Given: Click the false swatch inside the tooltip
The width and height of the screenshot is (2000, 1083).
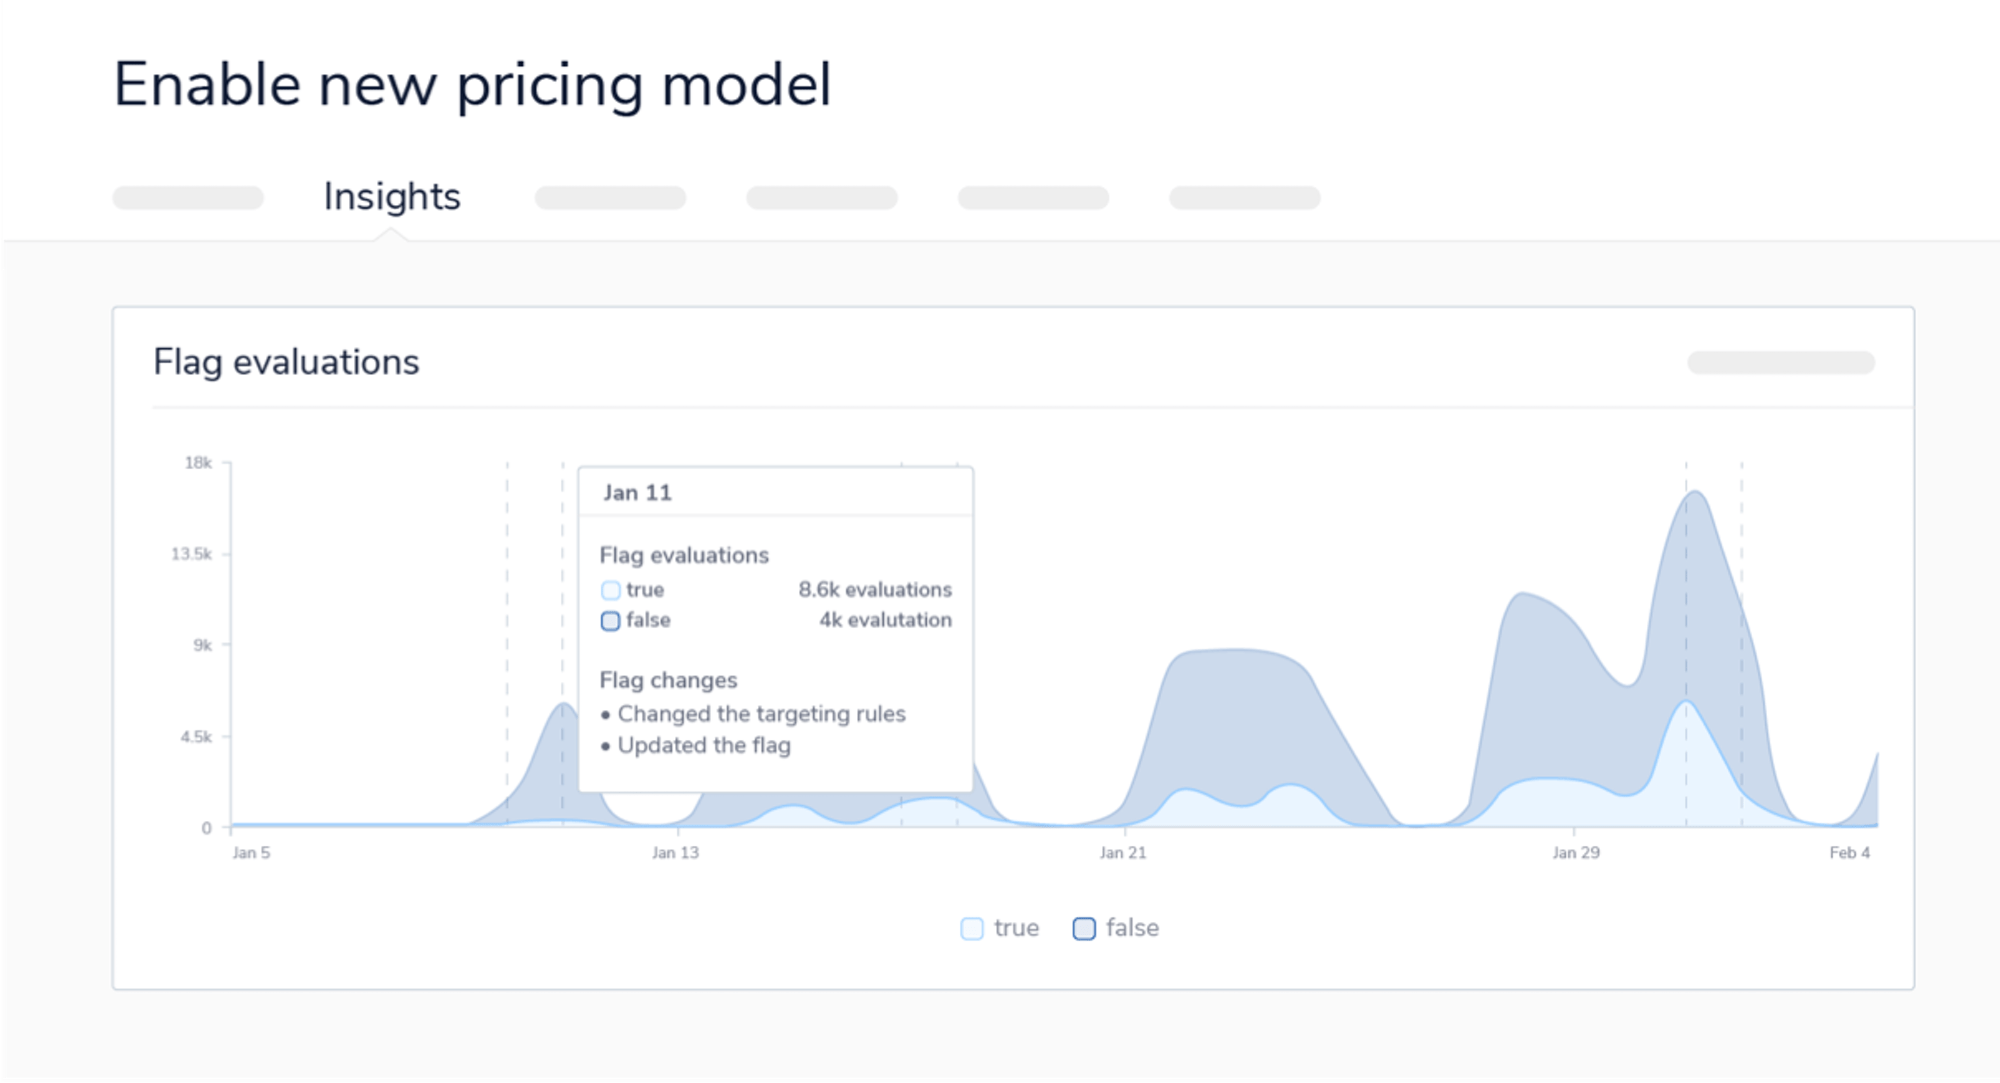Looking at the screenshot, I should (x=611, y=621).
